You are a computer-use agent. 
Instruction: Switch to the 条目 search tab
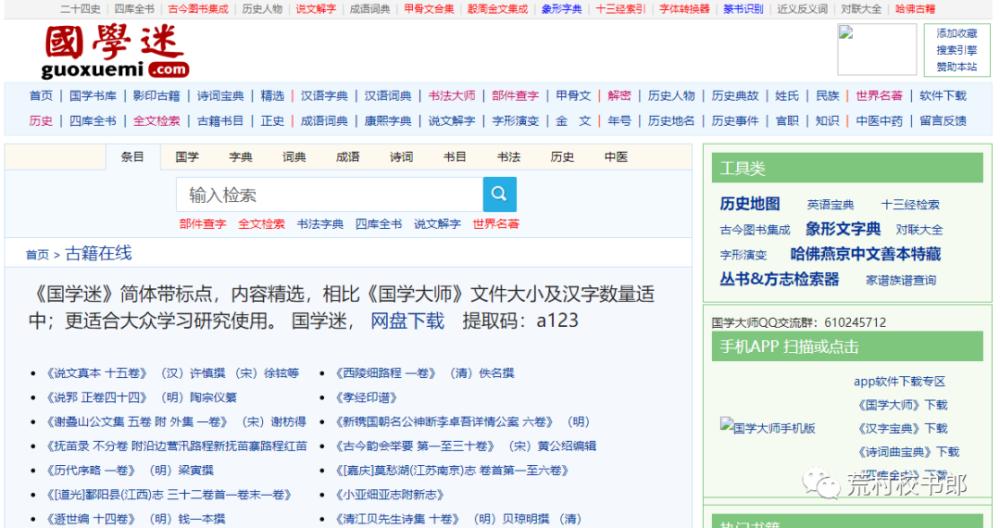coord(133,157)
